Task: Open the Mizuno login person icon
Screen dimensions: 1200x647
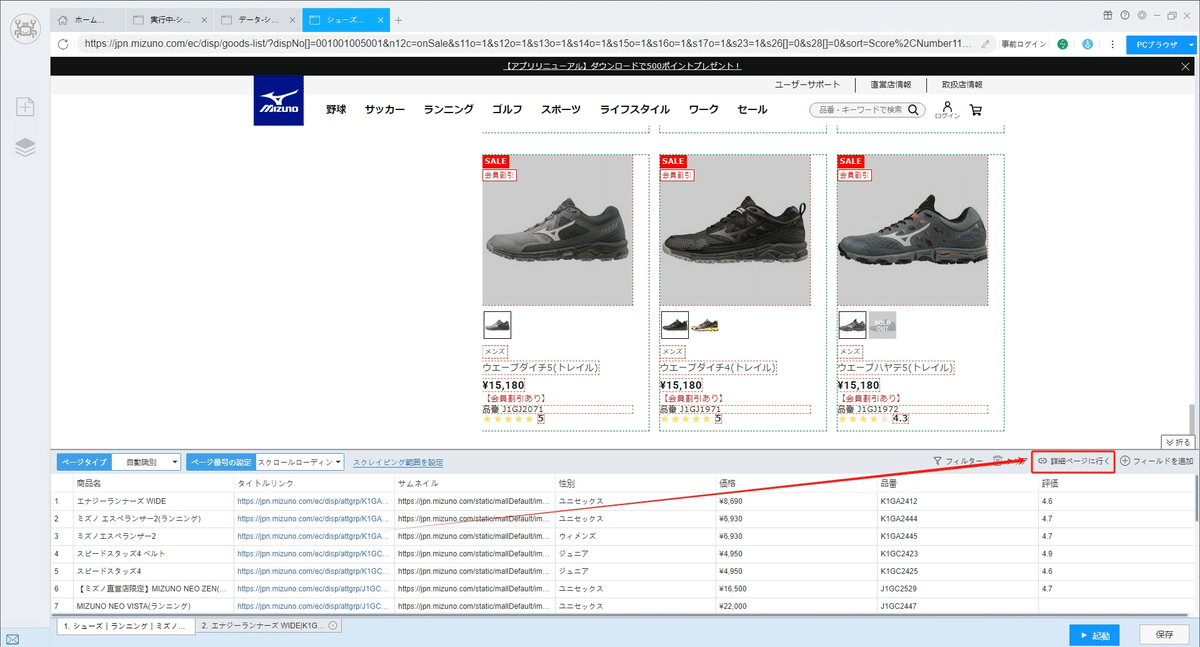Action: tap(946, 110)
